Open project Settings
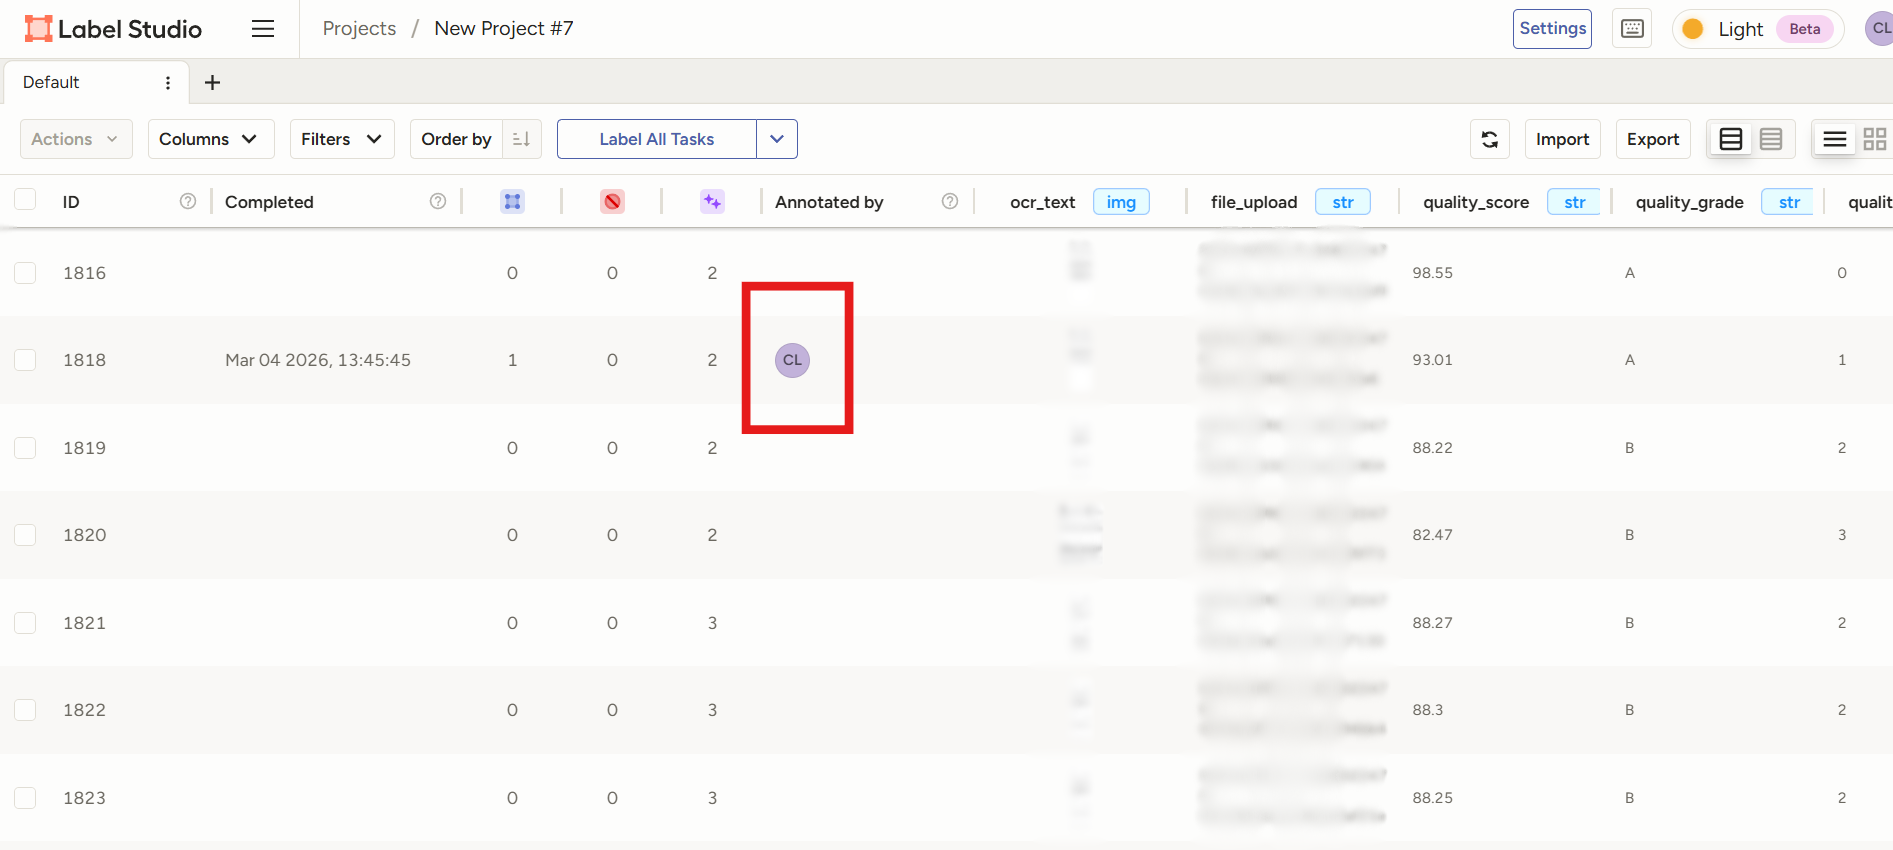This screenshot has width=1893, height=850. tap(1551, 29)
